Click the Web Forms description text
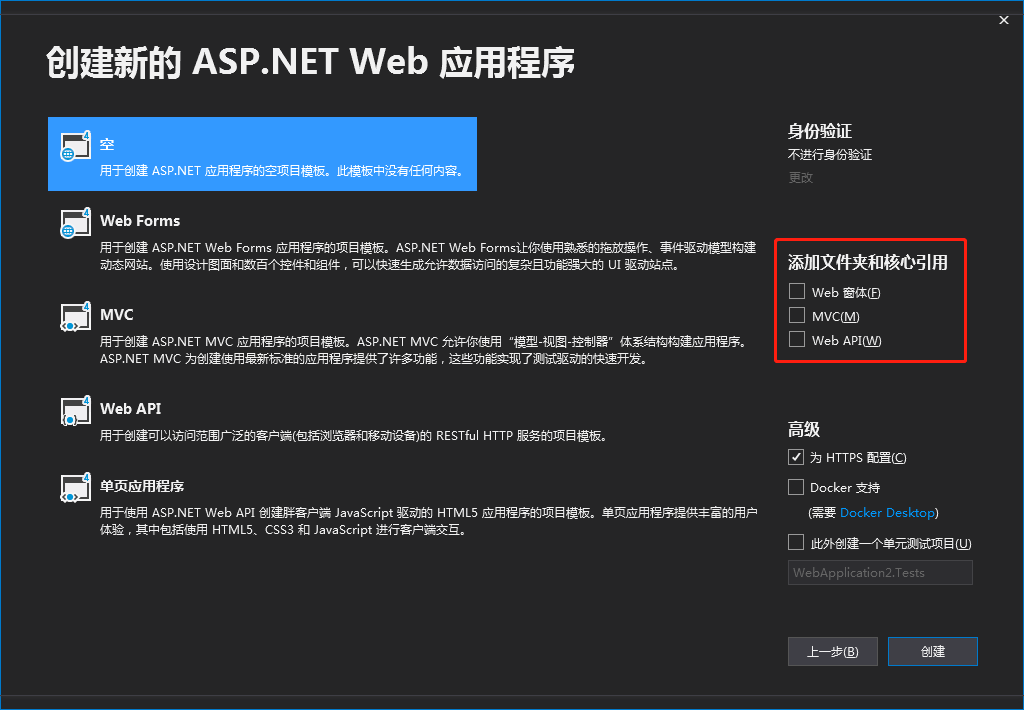This screenshot has width=1024, height=710. (428, 256)
